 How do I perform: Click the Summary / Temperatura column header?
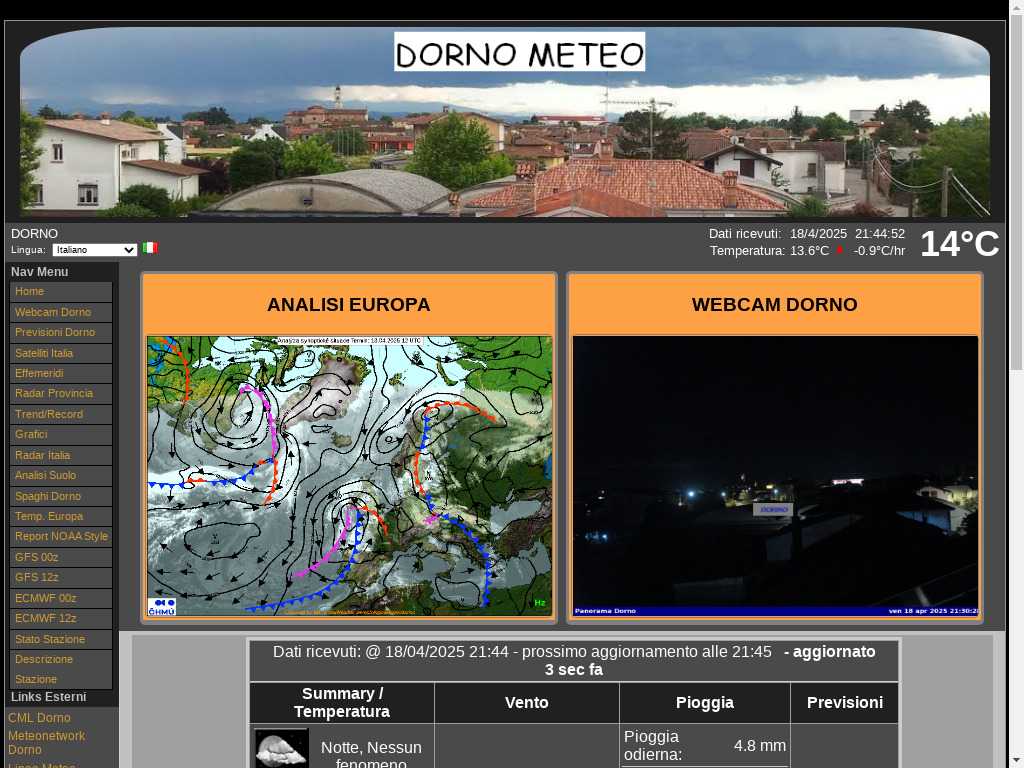click(342, 703)
